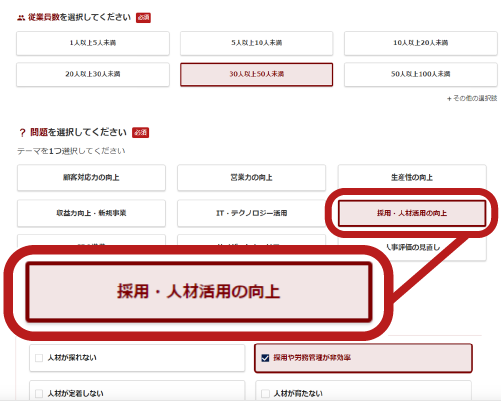Choose the 生産性の向上 theme
Screen dimensions: 501x401
point(412,178)
